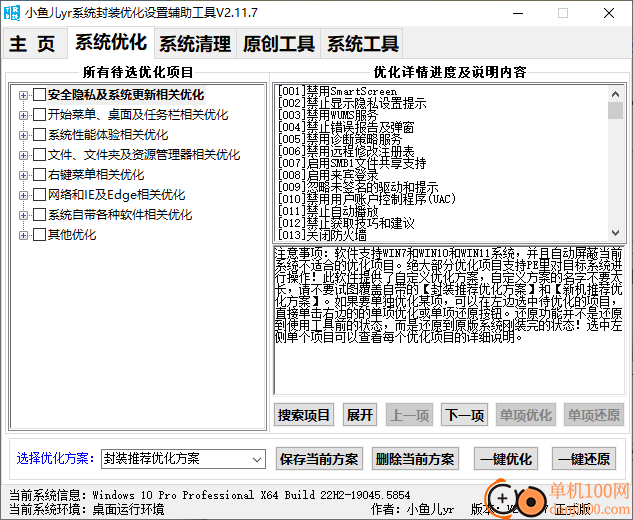Save scheme with 保存当前方案

click(319, 459)
